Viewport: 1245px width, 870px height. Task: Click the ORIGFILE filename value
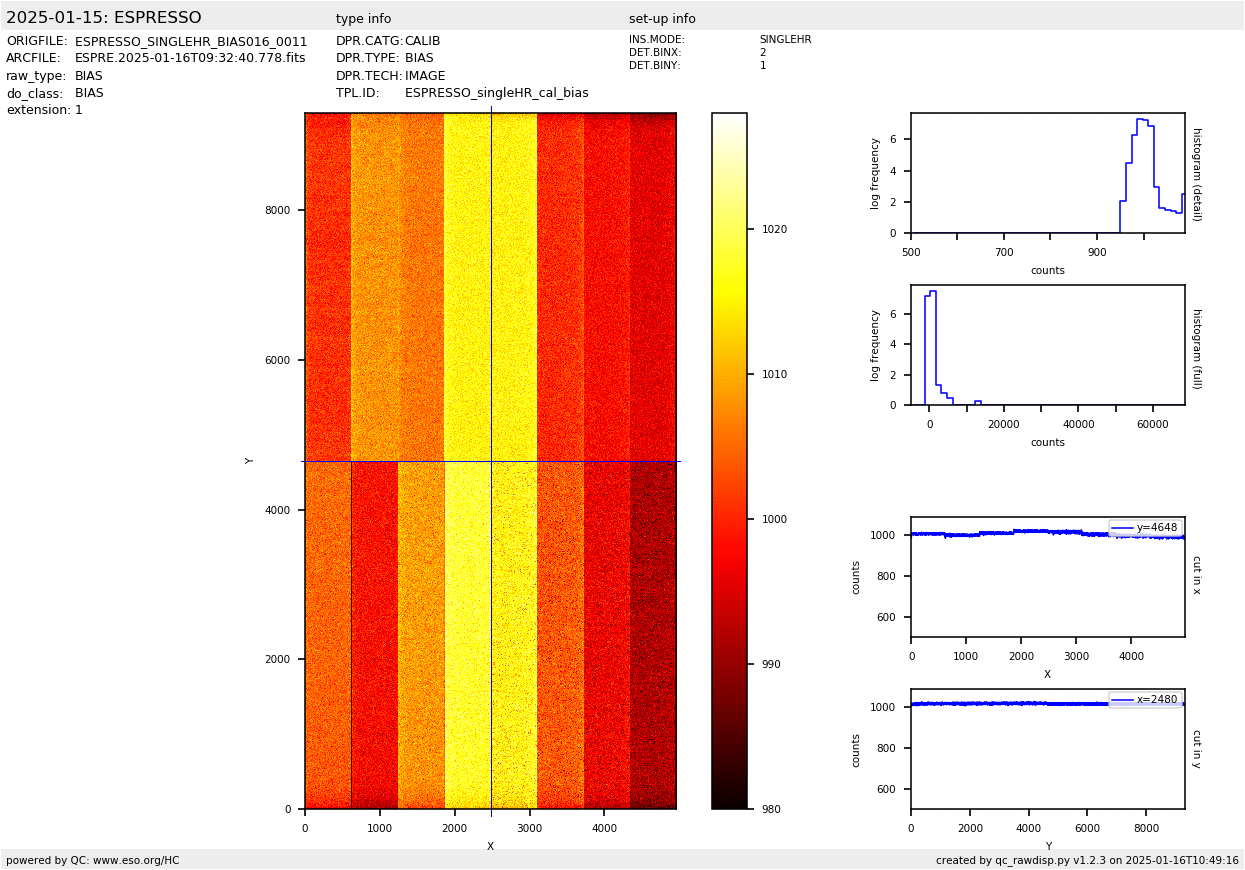click(191, 42)
